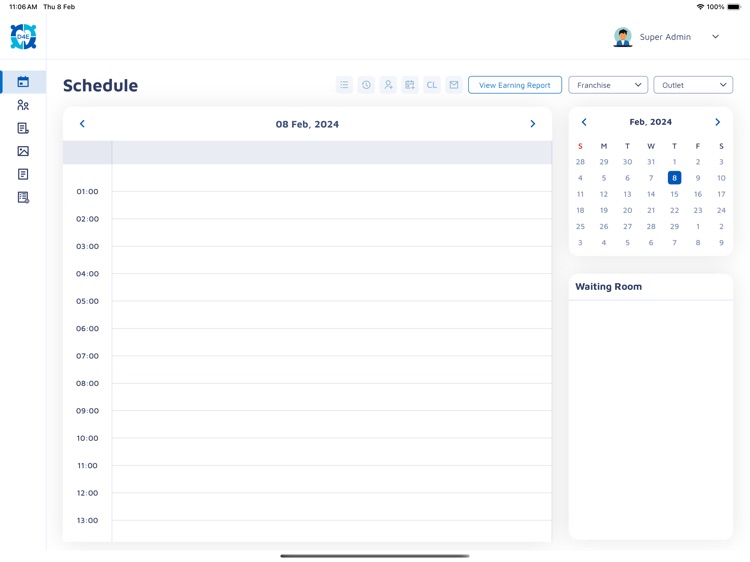This screenshot has width=750, height=562.
Task: Switch to list view toolbar icon
Action: click(x=344, y=85)
